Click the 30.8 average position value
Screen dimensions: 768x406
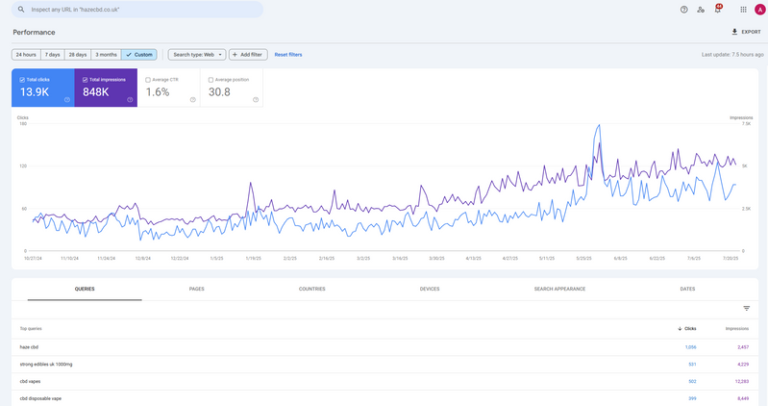pyautogui.click(x=219, y=92)
